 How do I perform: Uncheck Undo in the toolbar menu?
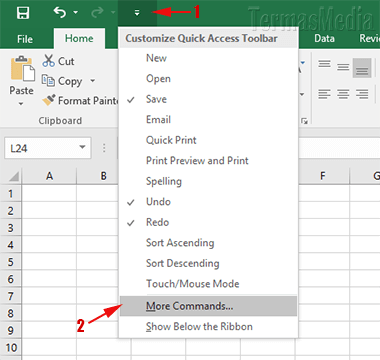(208, 202)
